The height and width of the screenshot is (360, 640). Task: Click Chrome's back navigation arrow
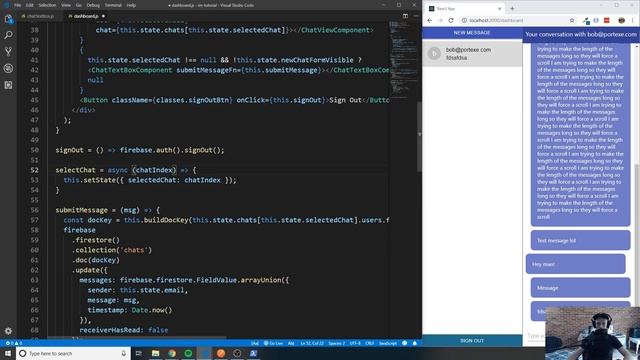(x=429, y=20)
